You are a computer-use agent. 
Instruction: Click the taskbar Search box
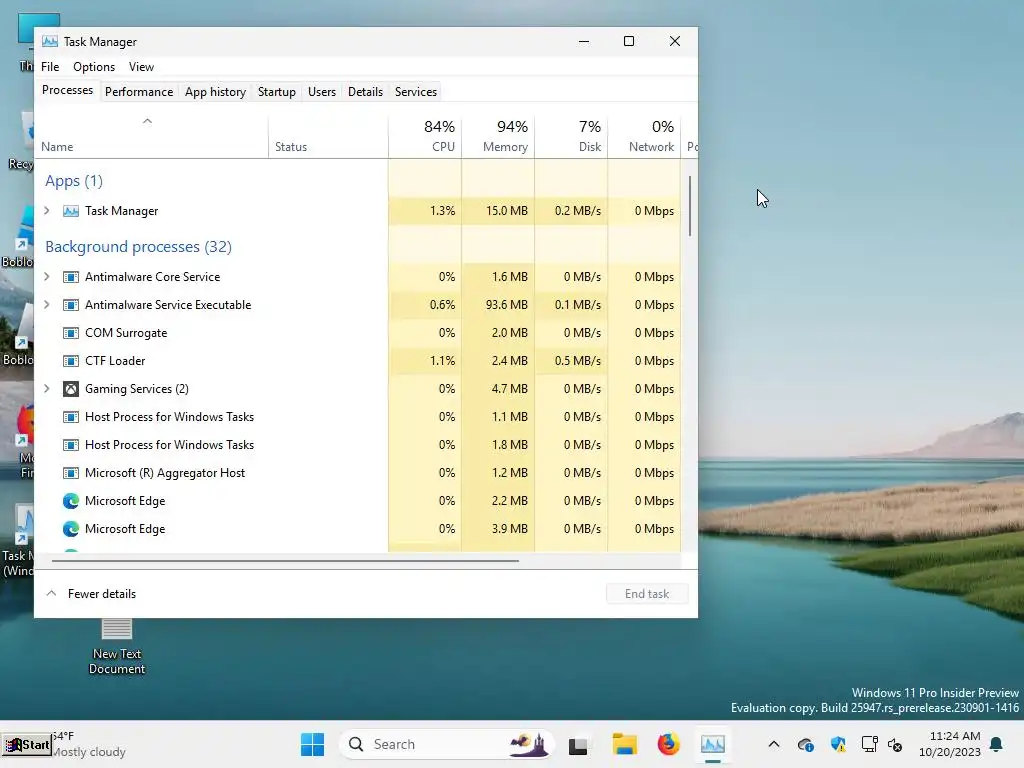(x=447, y=744)
